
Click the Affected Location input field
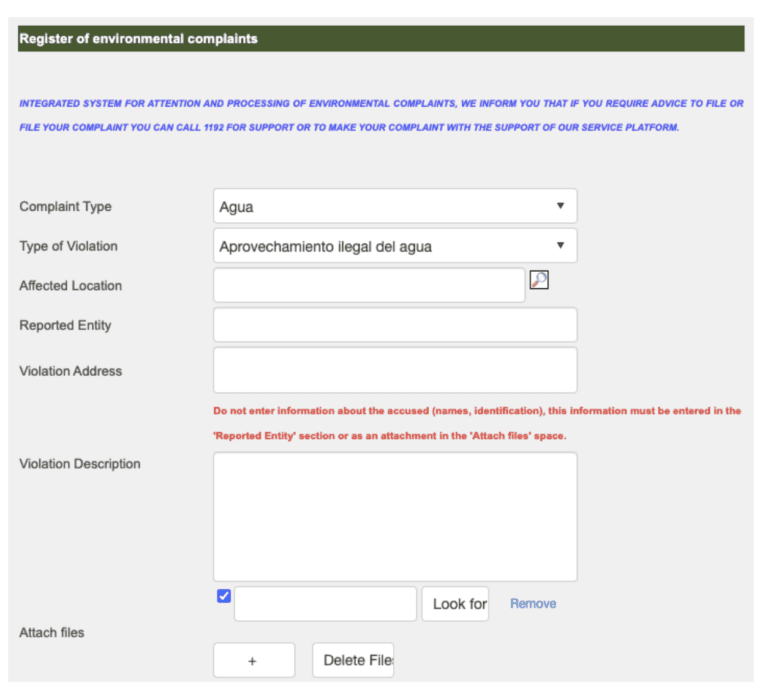click(x=369, y=285)
